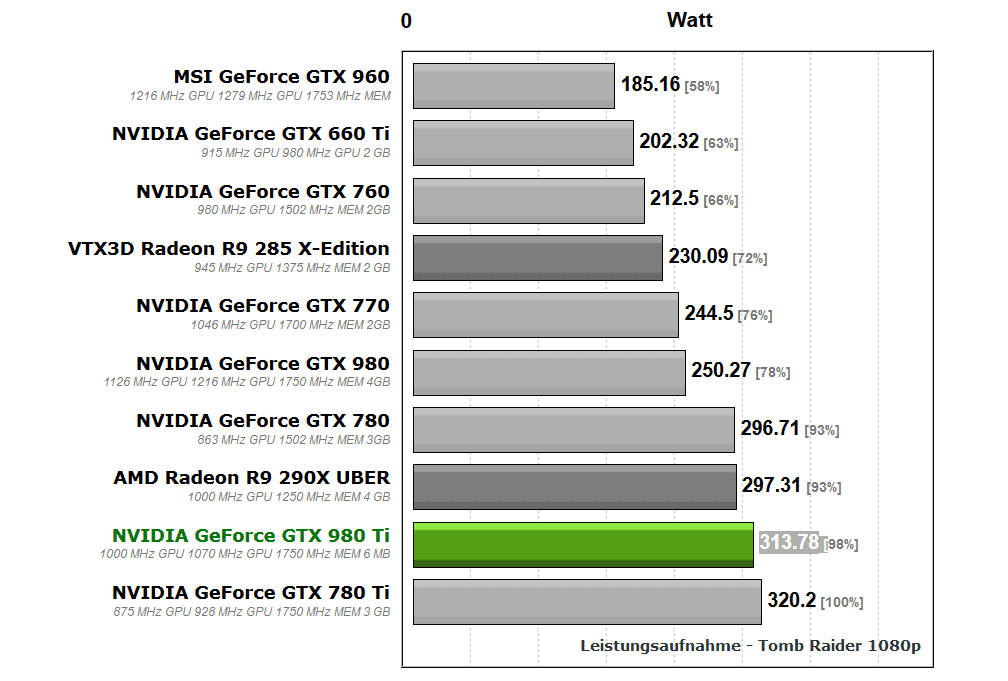Screen dimensions: 1008x681
Task: Select the 320.2 value label
Action: click(x=791, y=601)
